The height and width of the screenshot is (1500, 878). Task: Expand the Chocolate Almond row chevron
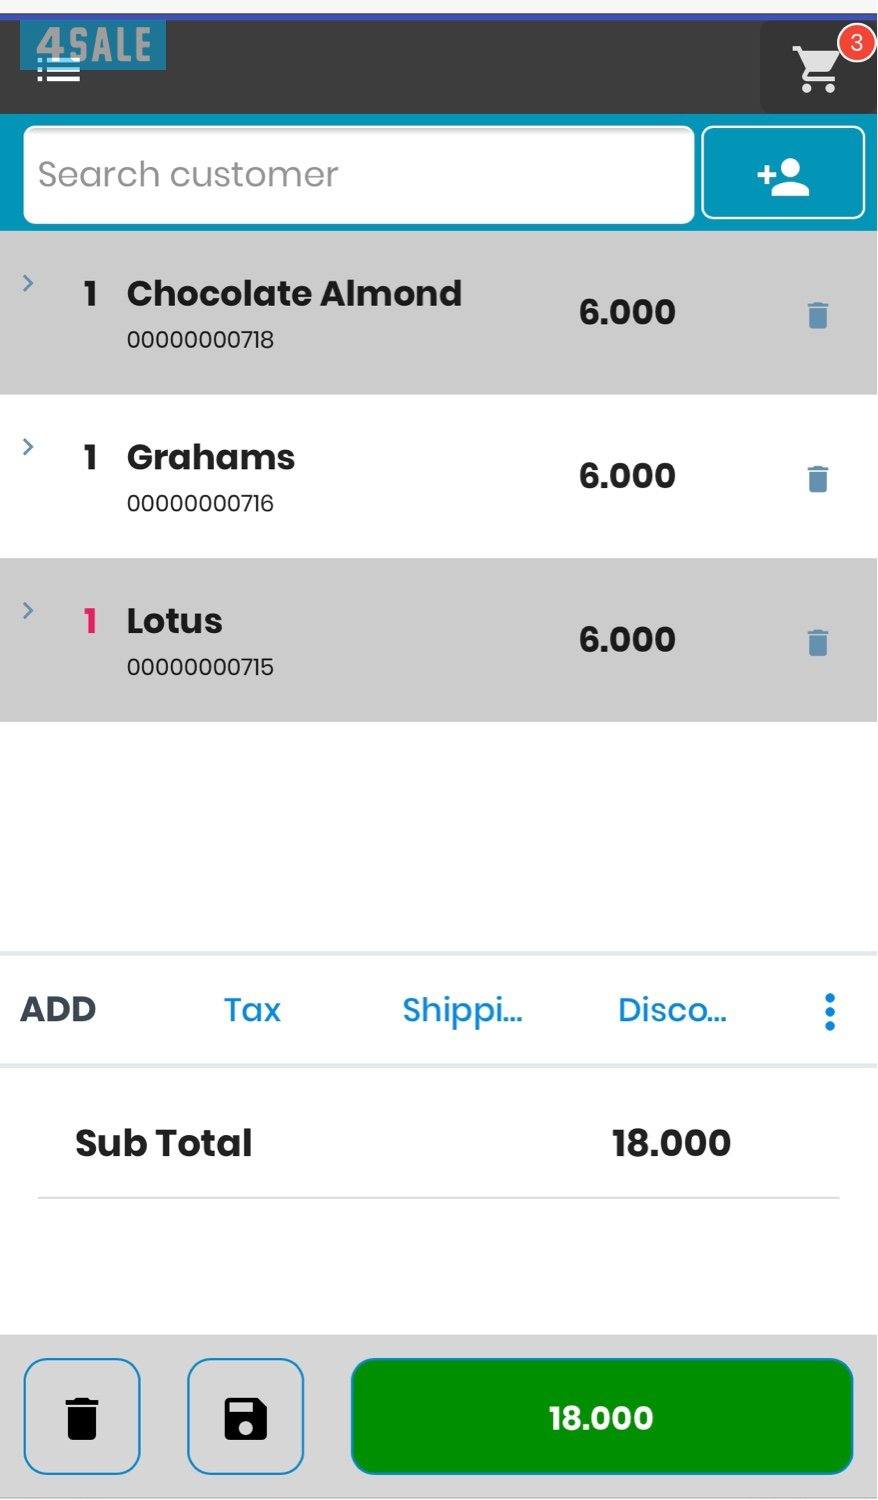(28, 284)
